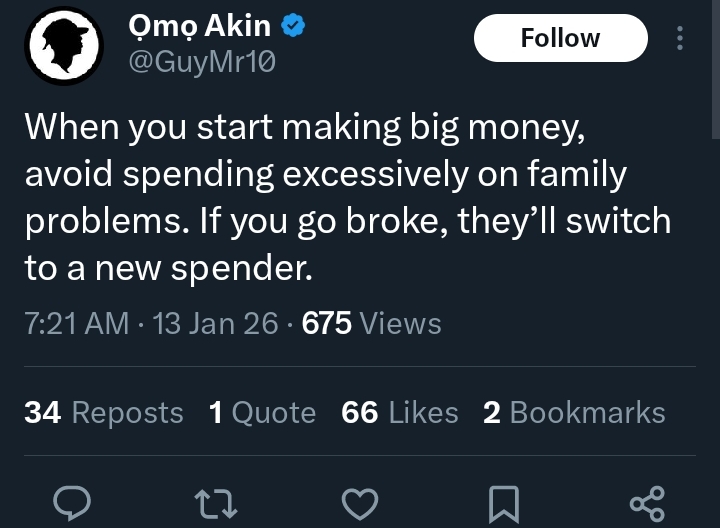Image resolution: width=720 pixels, height=528 pixels.
Task: Reply using the speech bubble icon
Action: tap(72, 503)
